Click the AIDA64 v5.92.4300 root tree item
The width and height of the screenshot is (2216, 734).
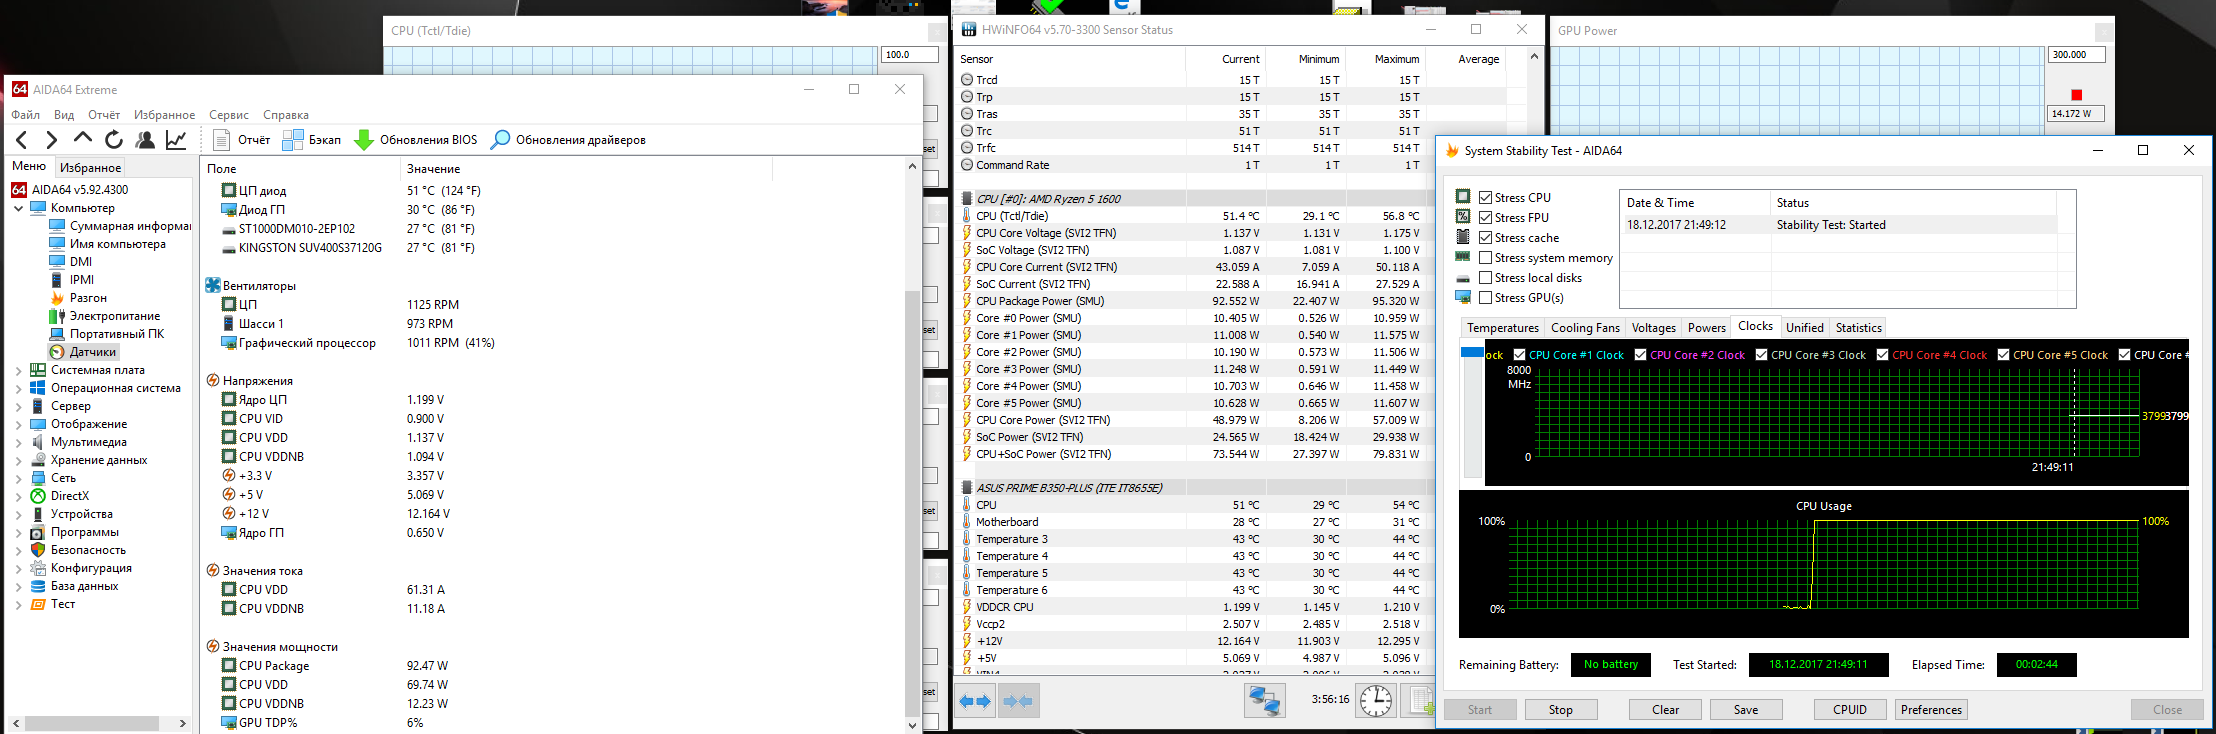[70, 189]
